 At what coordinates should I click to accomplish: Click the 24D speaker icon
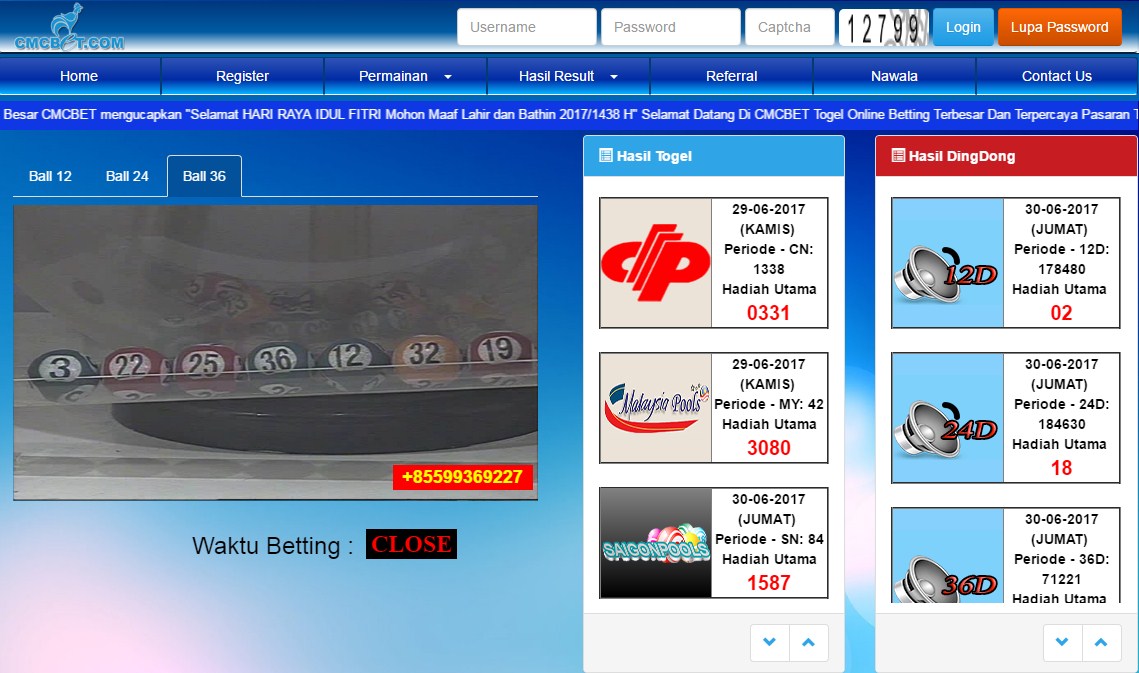pos(947,418)
